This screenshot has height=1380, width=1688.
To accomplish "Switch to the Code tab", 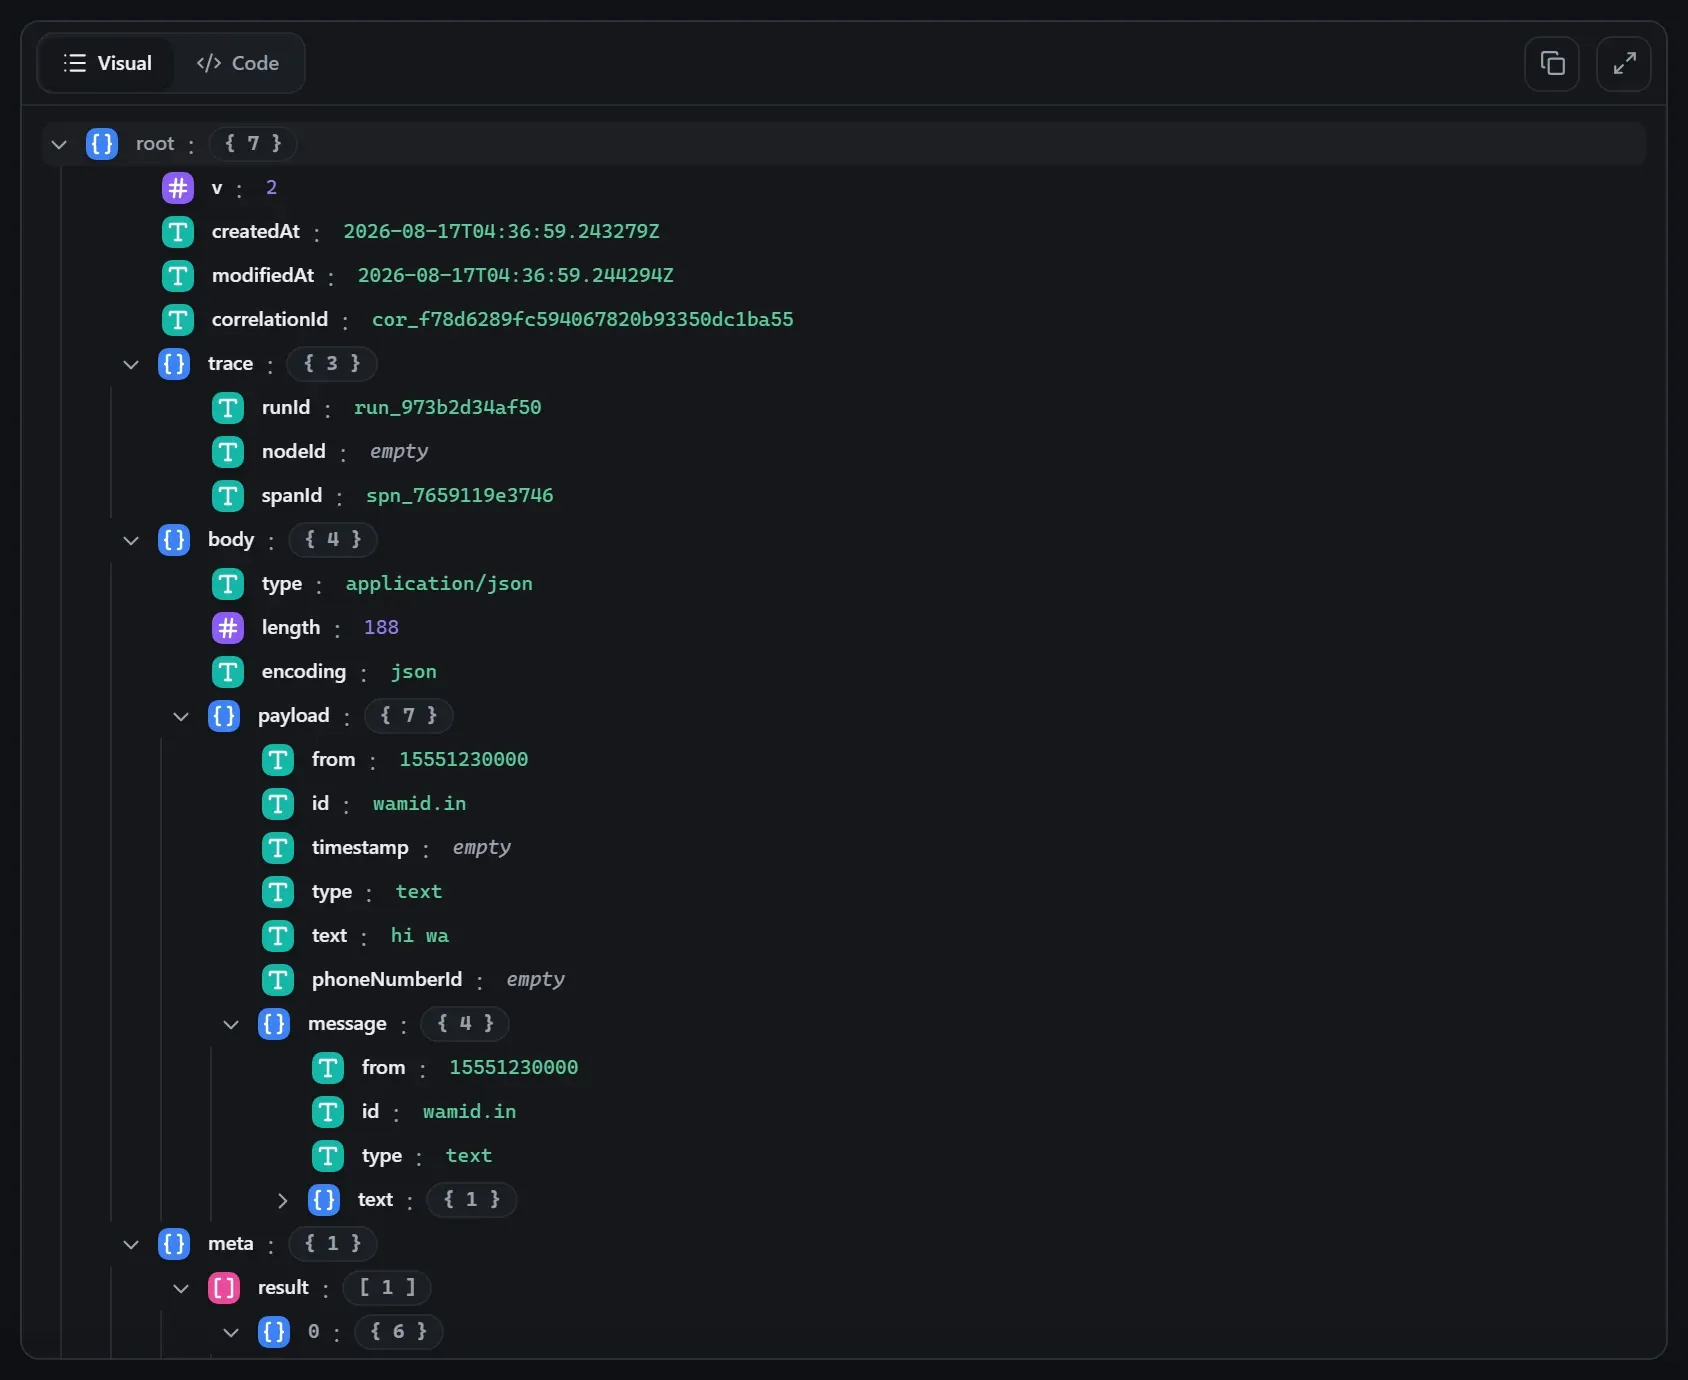I will click(238, 63).
